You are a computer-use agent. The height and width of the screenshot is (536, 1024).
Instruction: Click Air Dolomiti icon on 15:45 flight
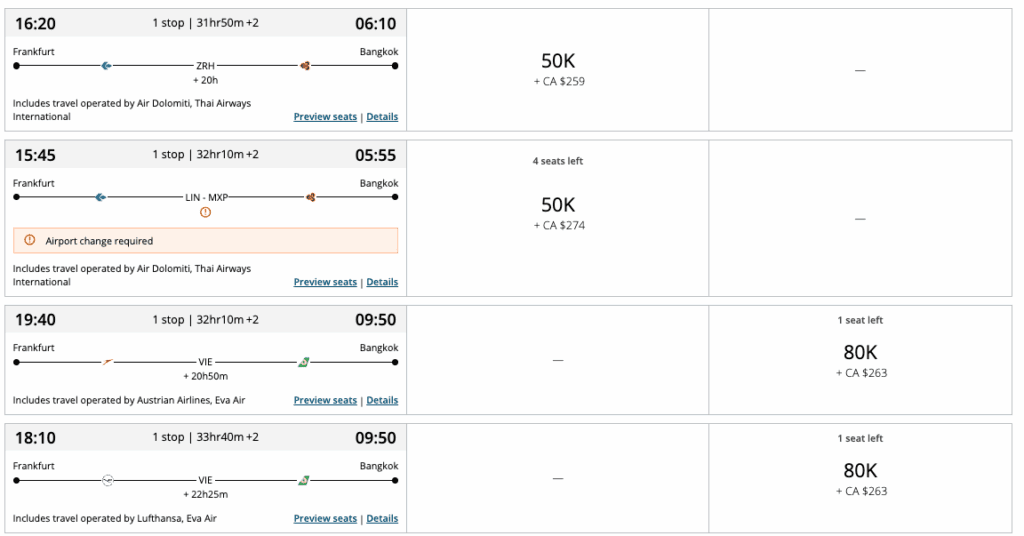point(100,197)
